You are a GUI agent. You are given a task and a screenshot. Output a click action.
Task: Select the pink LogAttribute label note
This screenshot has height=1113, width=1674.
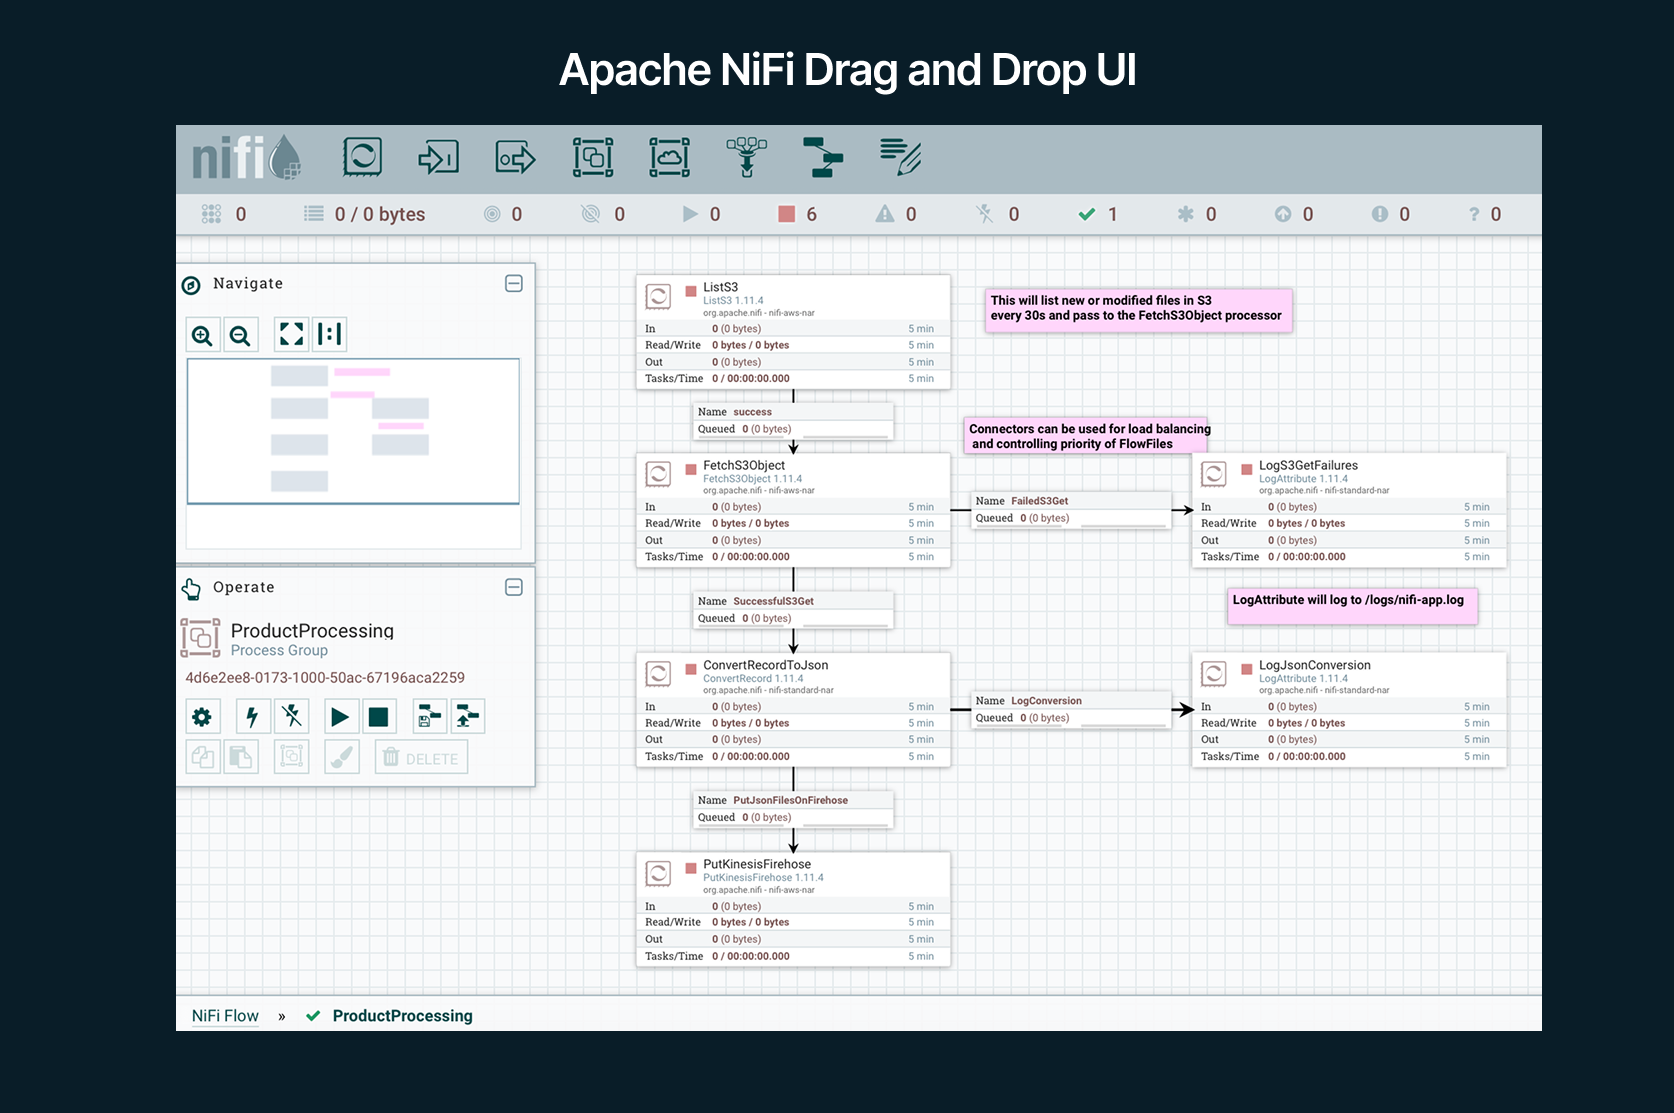point(1352,605)
